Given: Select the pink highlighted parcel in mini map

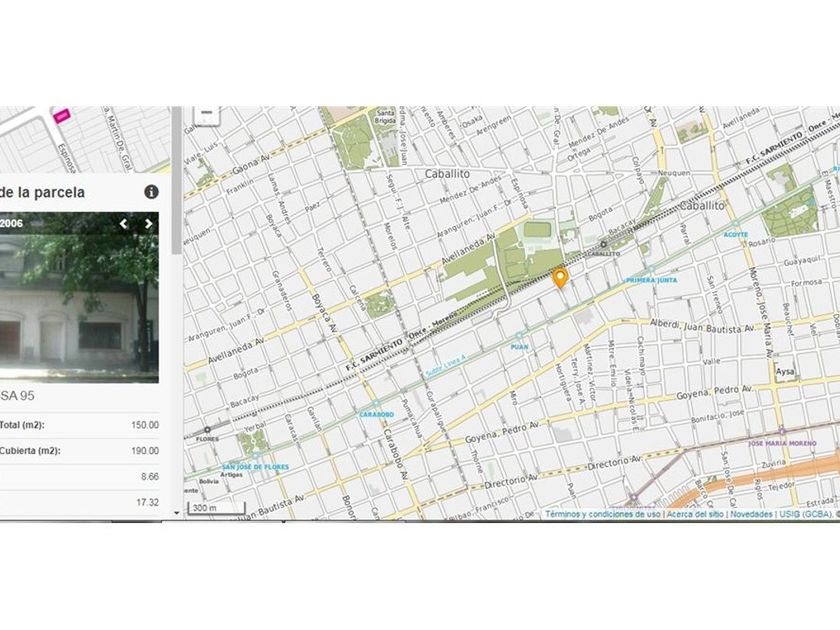Looking at the screenshot, I should (62, 115).
